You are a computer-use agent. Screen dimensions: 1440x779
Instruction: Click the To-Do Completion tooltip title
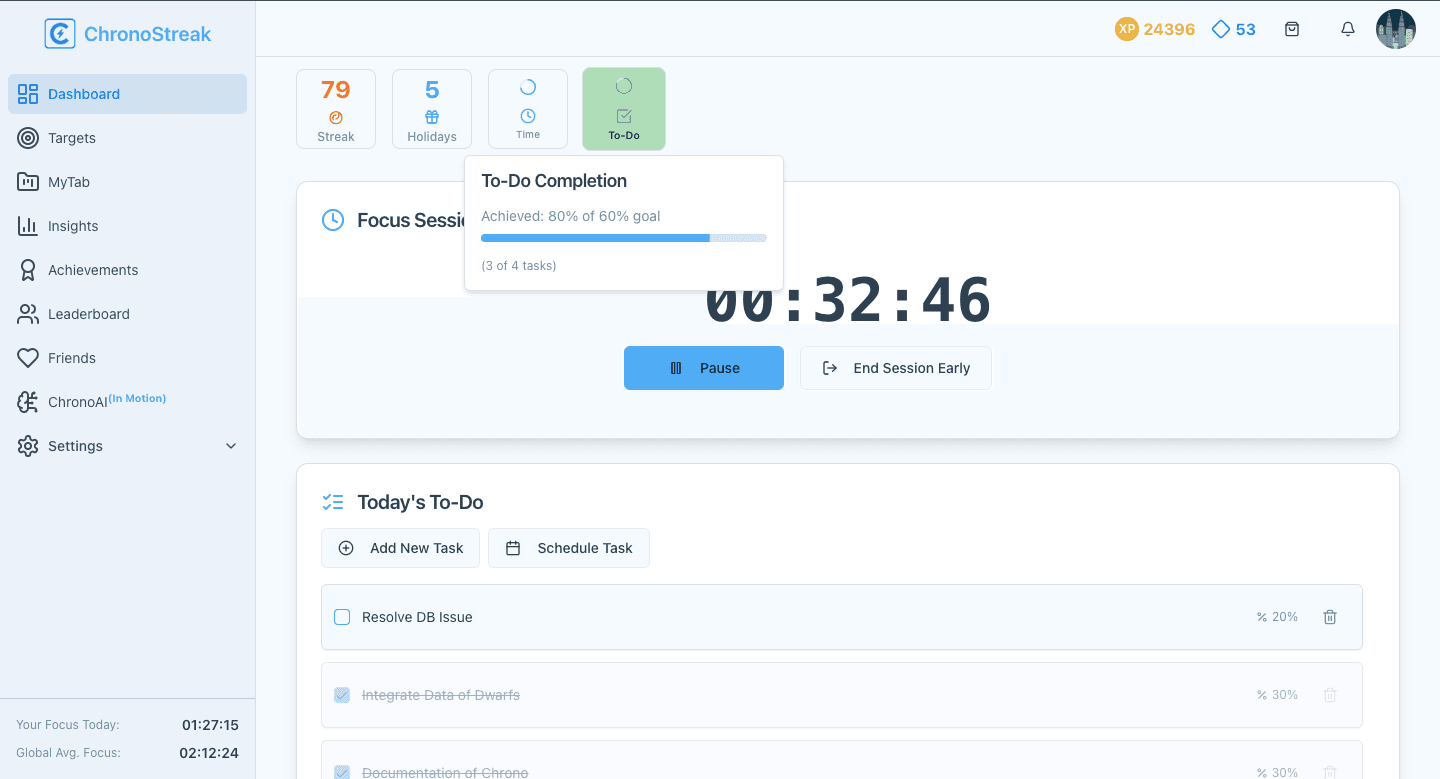[554, 181]
